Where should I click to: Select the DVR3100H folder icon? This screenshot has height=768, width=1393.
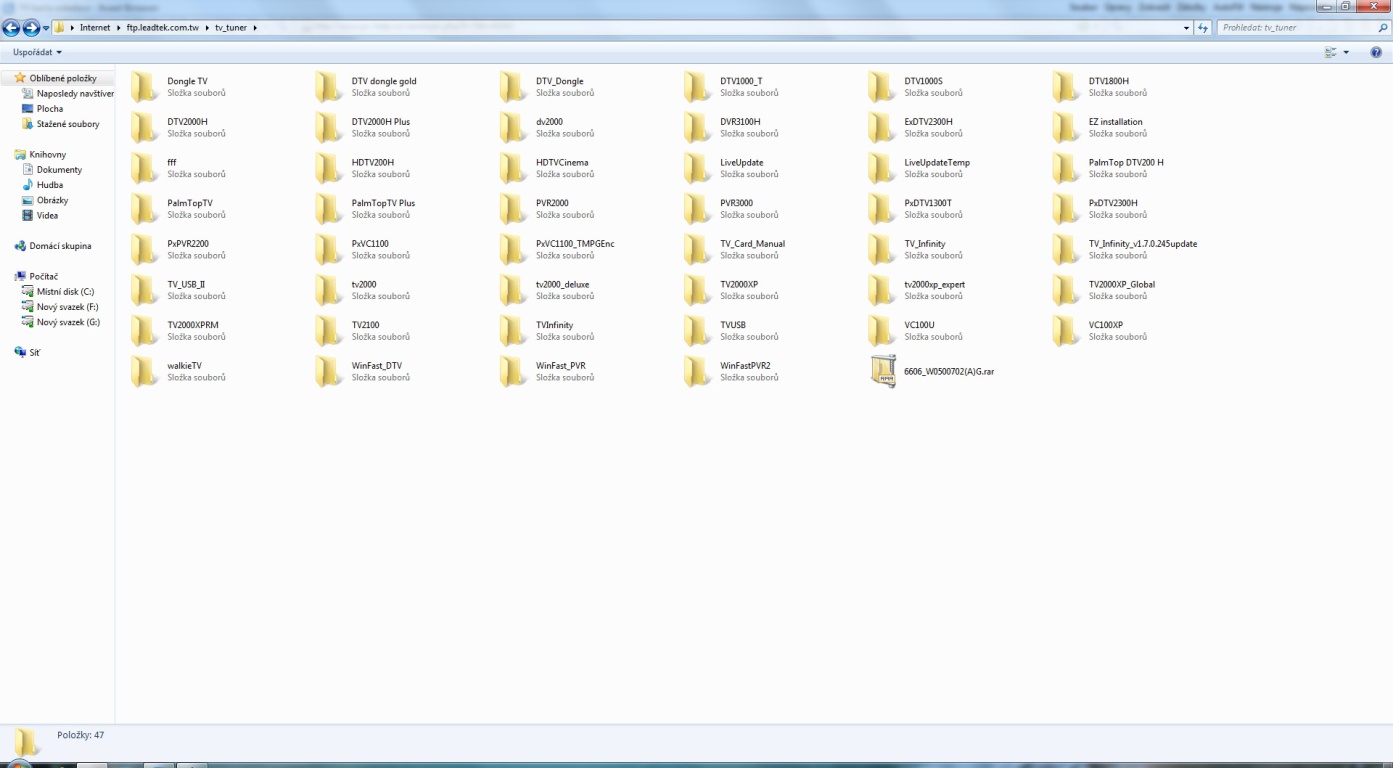[698, 128]
